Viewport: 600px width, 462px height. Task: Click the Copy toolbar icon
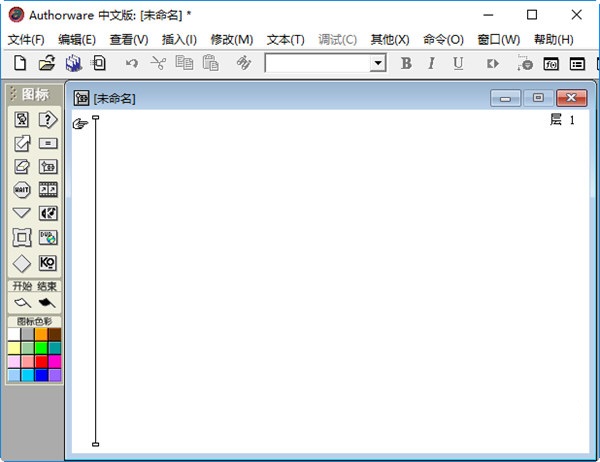coord(184,63)
